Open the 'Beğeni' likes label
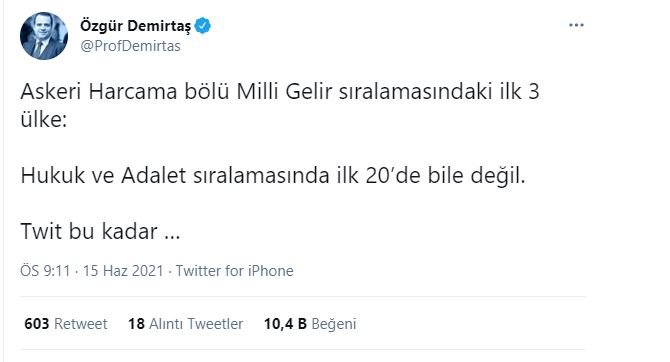Image resolution: width=670 pixels, height=362 pixels. [334, 324]
